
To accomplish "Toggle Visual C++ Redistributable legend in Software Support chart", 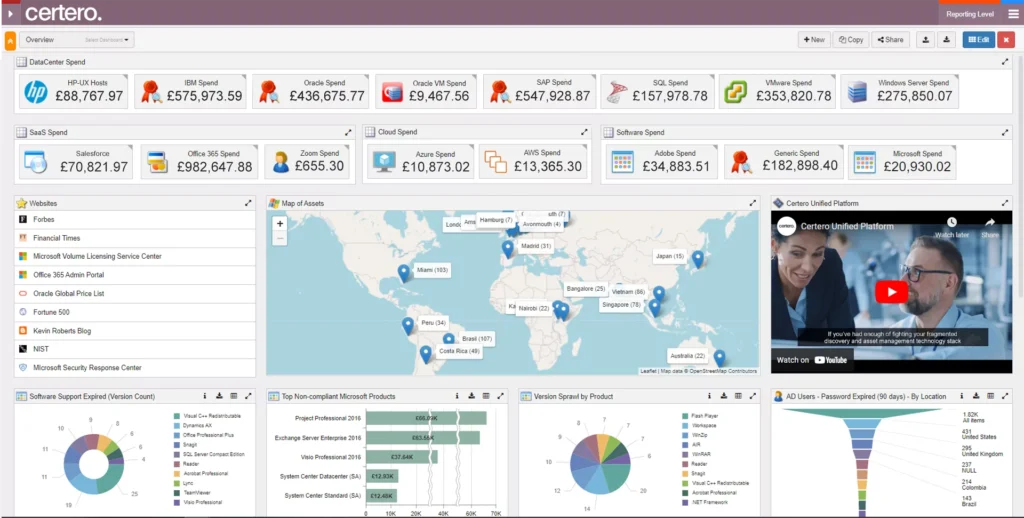I will click(x=207, y=416).
